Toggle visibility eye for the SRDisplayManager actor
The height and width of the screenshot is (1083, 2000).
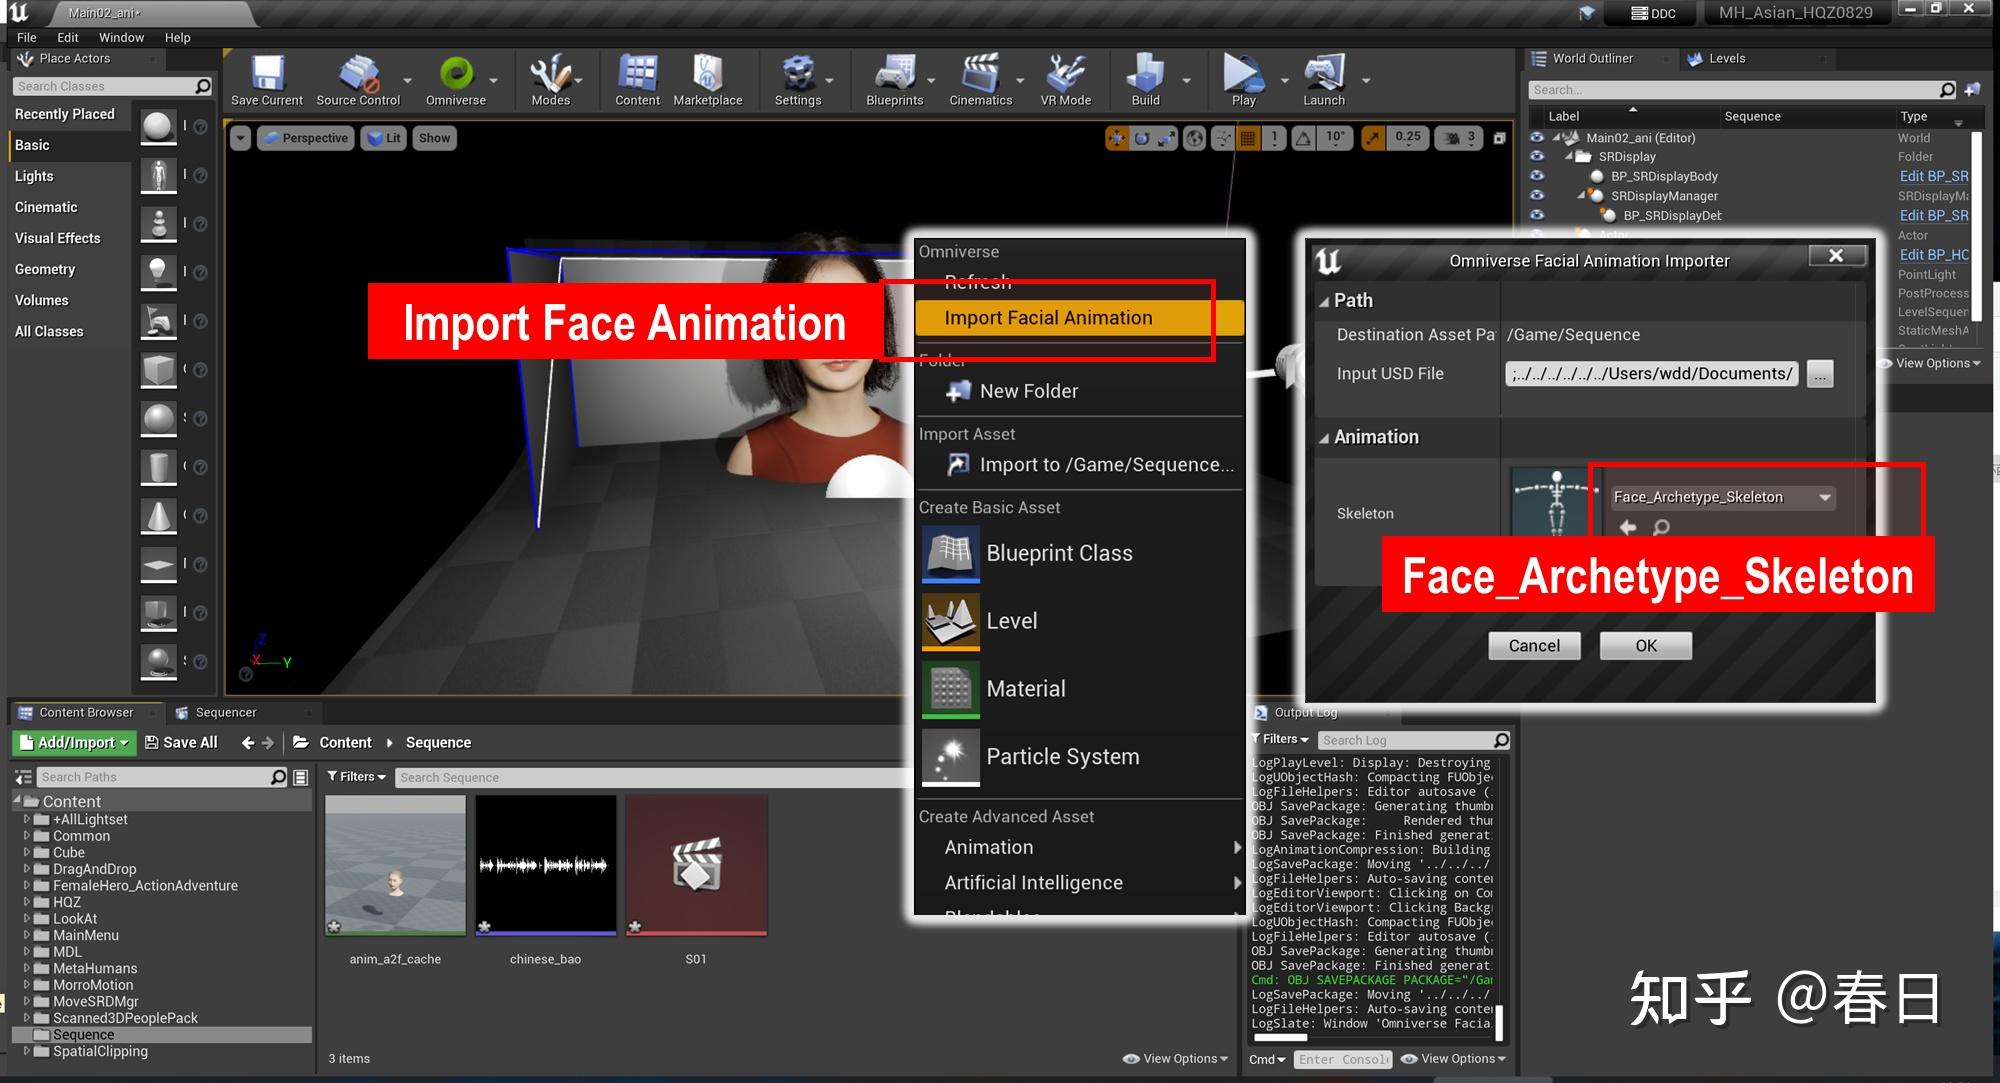(1537, 196)
